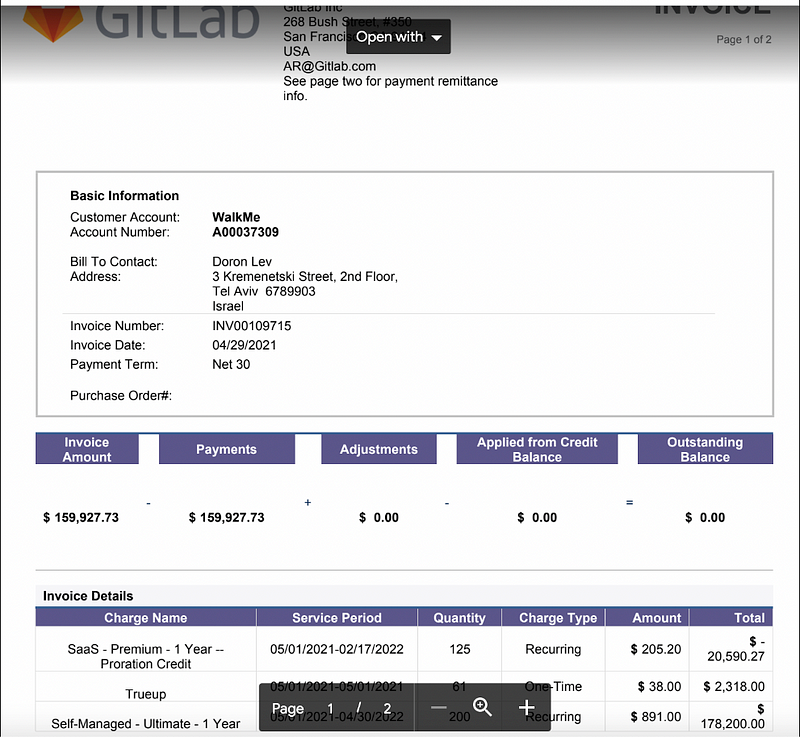This screenshot has height=737, width=800.
Task: Click the account number A00037309
Action: pyautogui.click(x=245, y=232)
